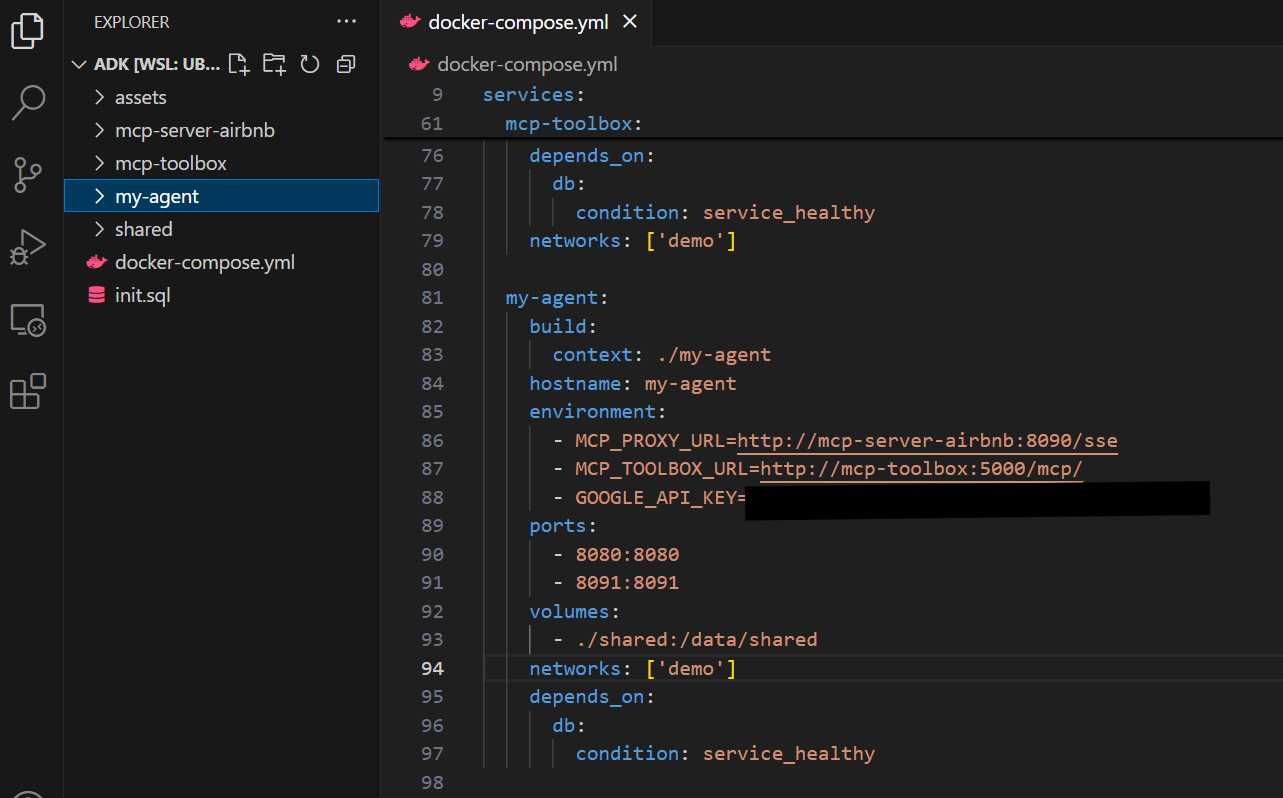Expand the mcp-server-airbnb folder

click(99, 130)
